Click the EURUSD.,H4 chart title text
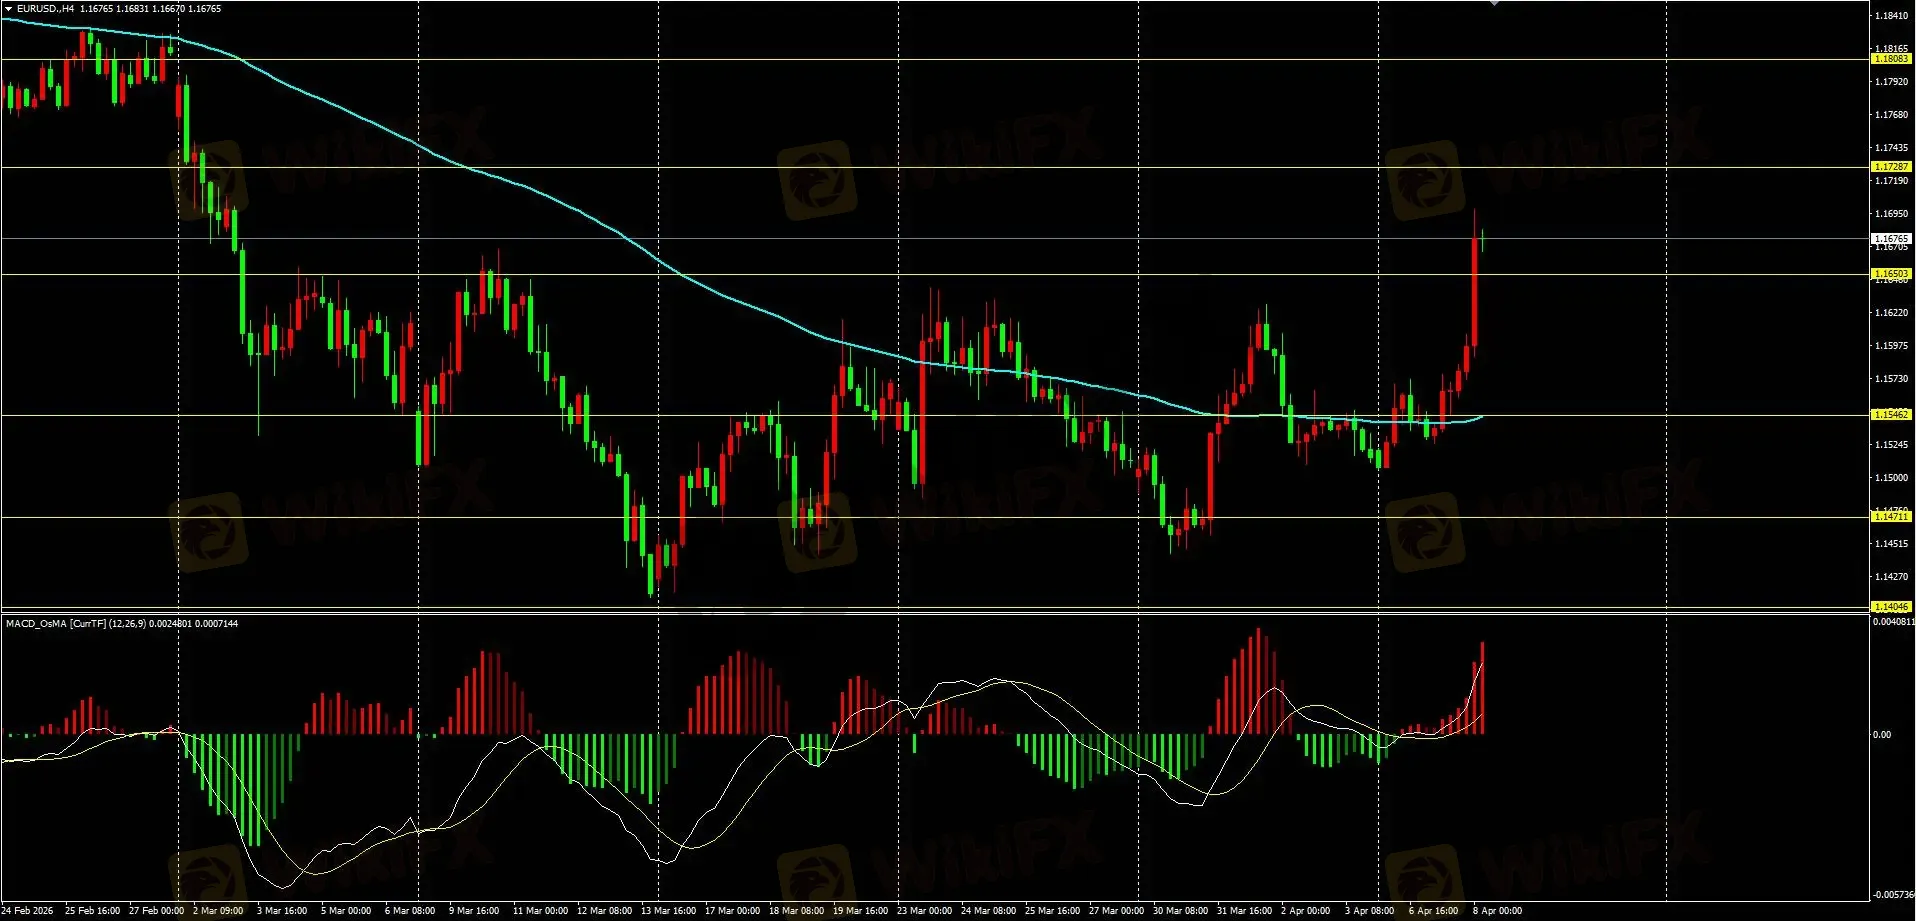The image size is (1916, 921). [45, 8]
